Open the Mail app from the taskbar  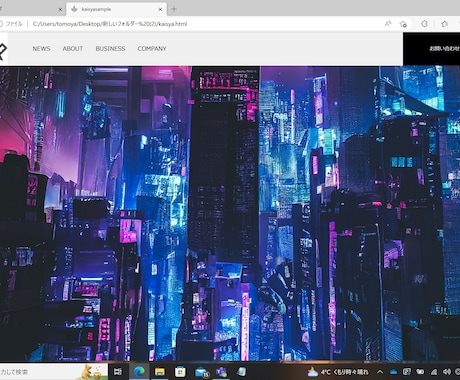point(201,372)
